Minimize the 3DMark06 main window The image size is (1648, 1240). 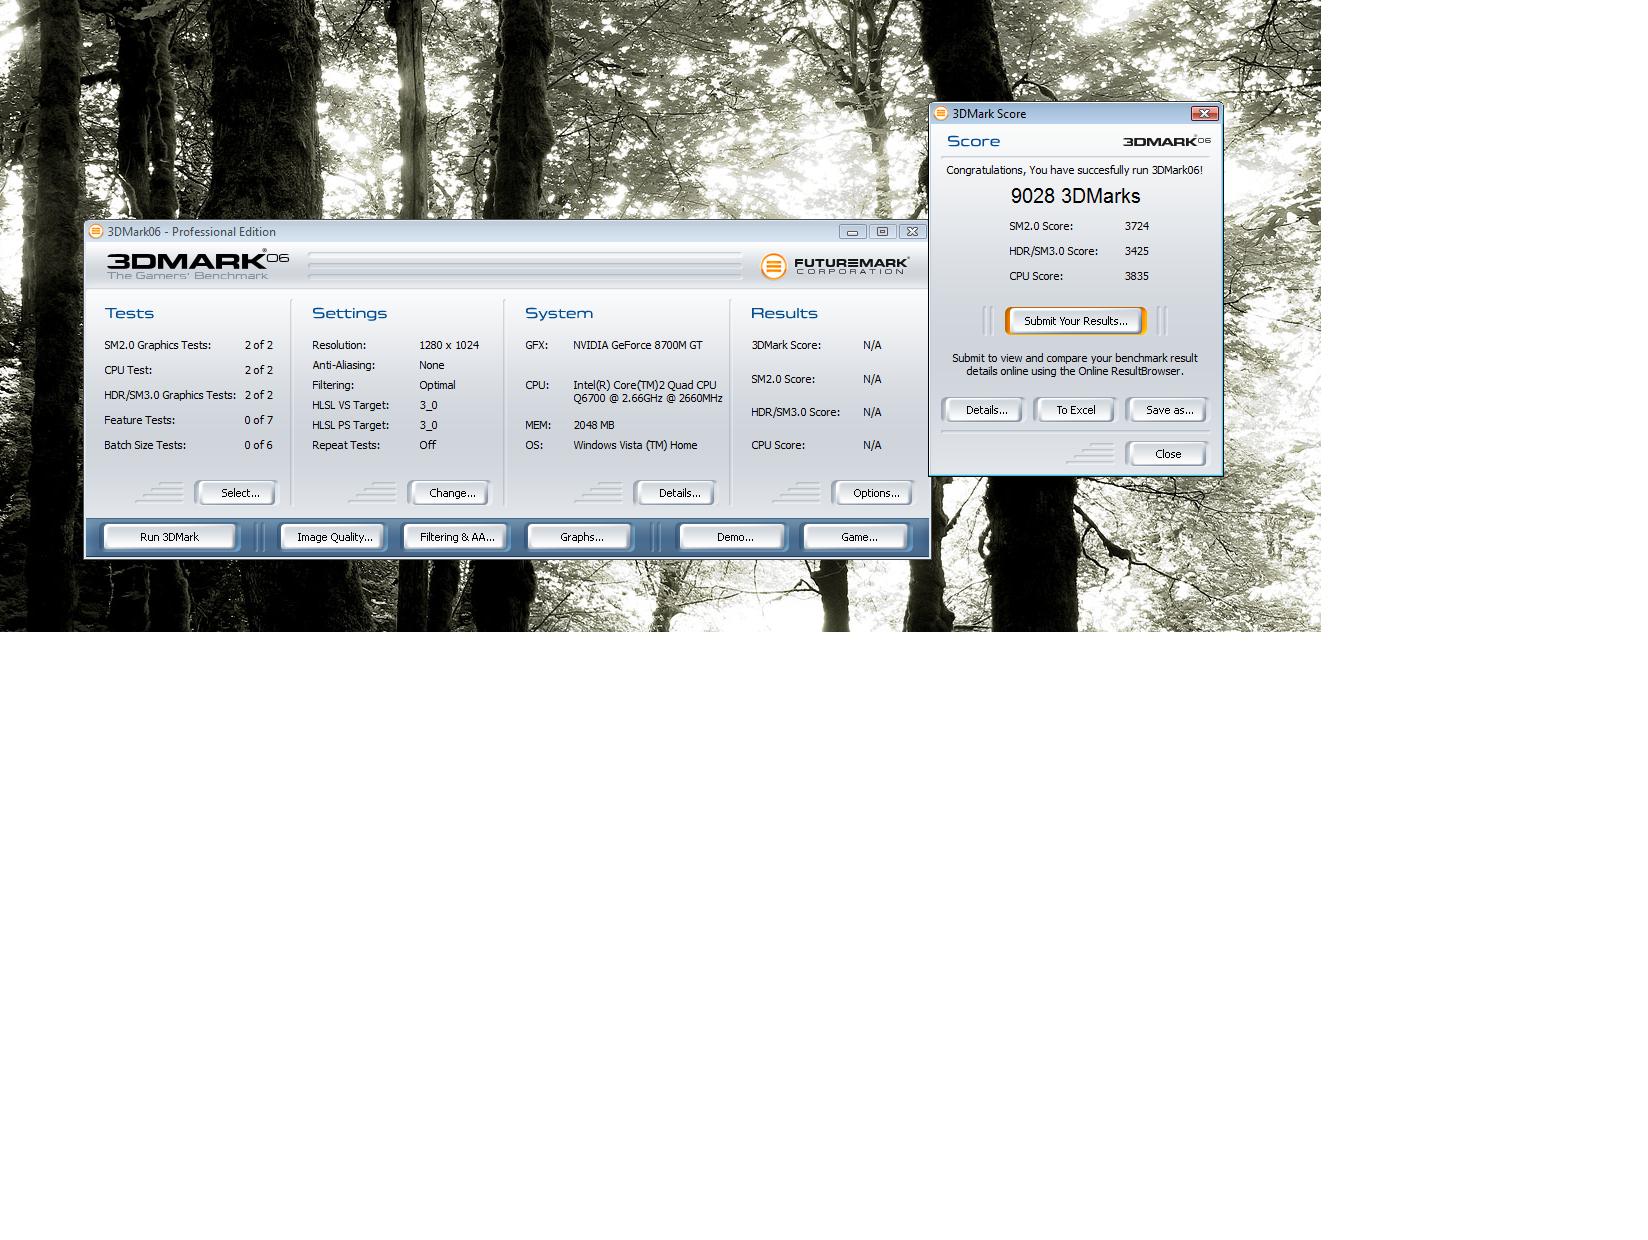click(852, 232)
